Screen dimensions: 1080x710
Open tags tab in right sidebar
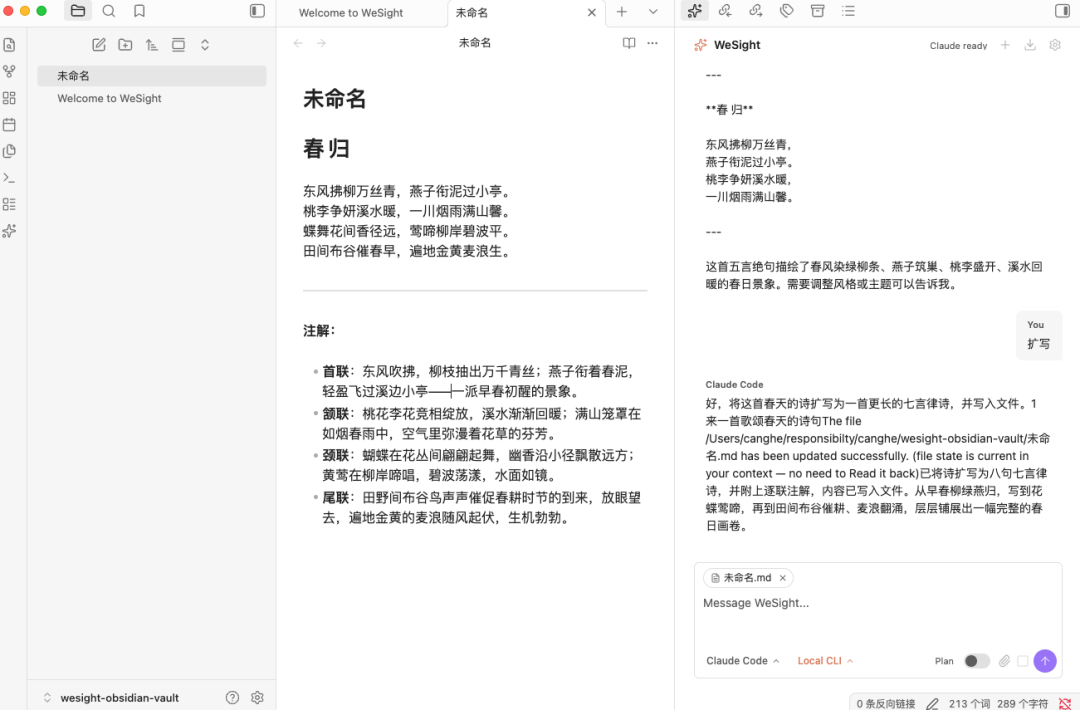tap(787, 10)
